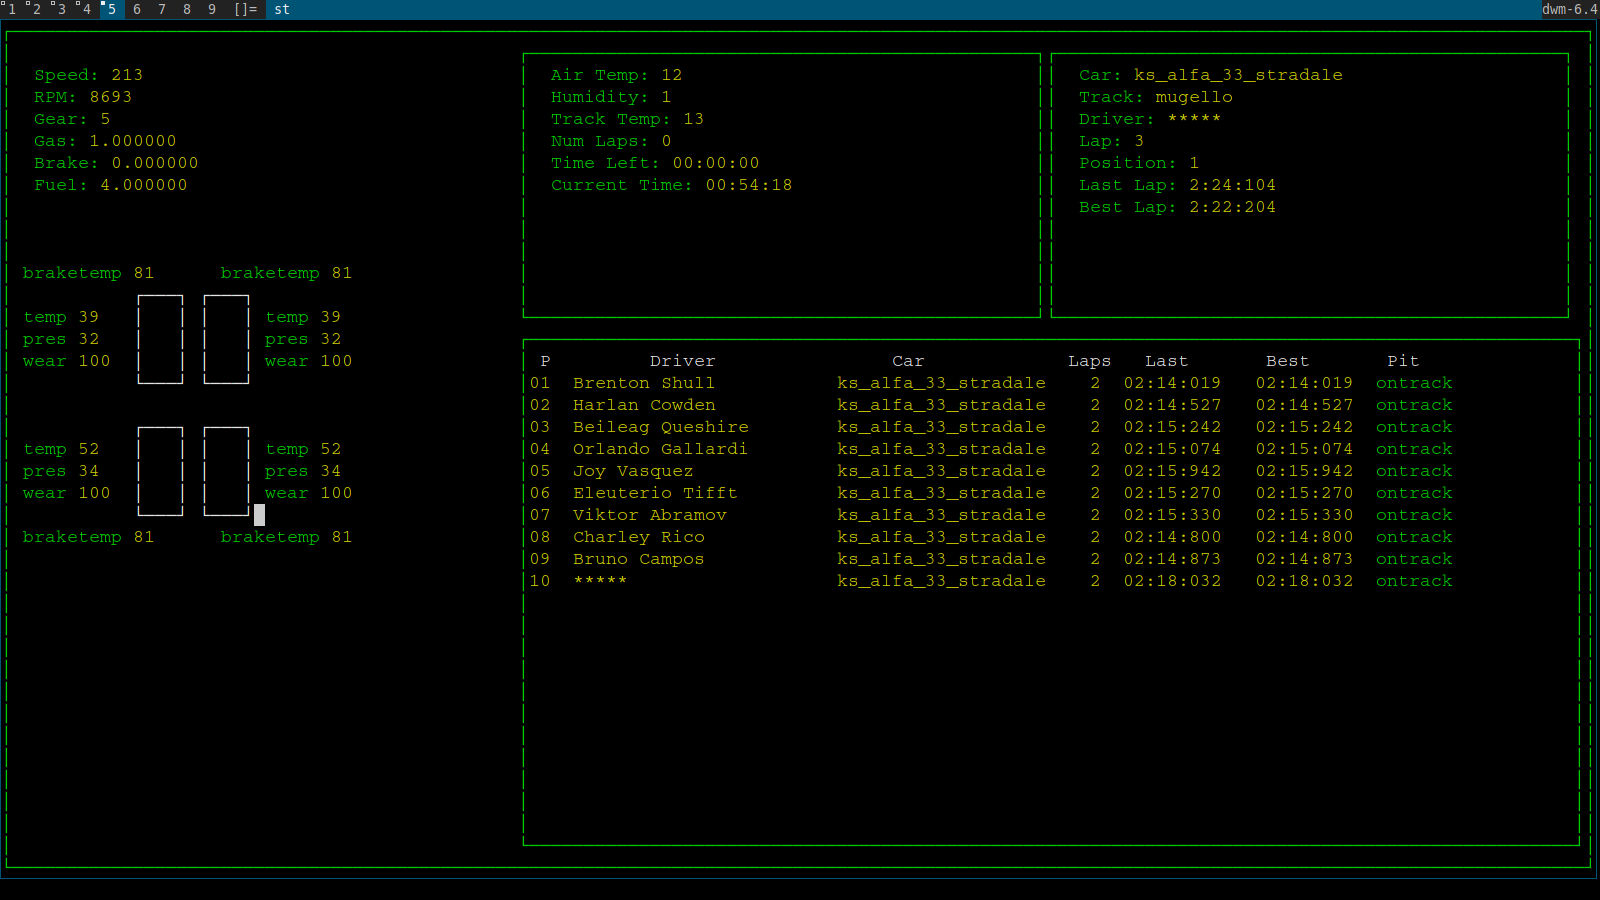Select the Harlan Cowden row
Screen dimensions: 1600x900
(991, 405)
